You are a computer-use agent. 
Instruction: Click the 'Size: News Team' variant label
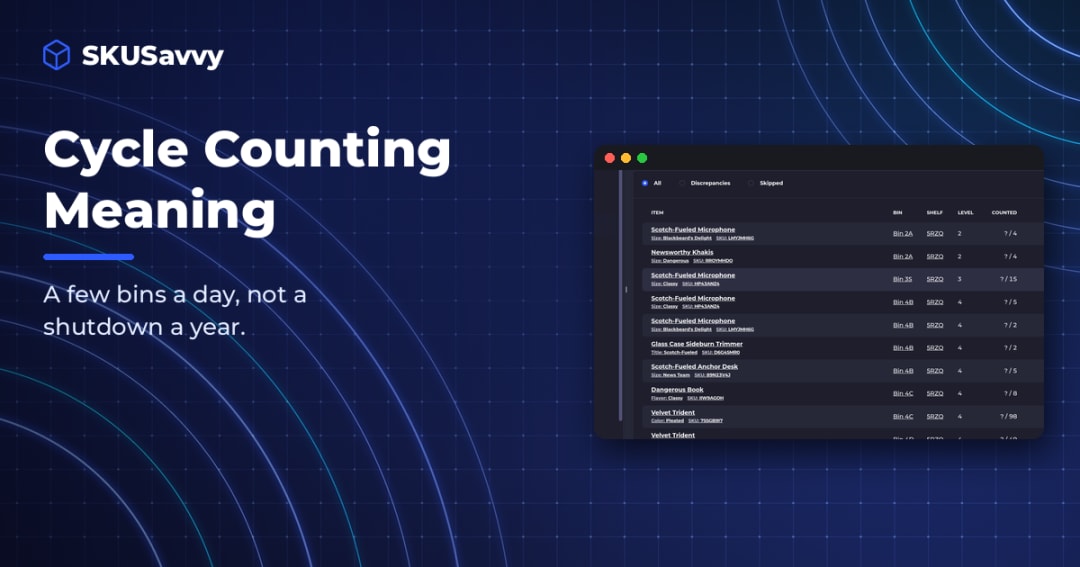670,375
